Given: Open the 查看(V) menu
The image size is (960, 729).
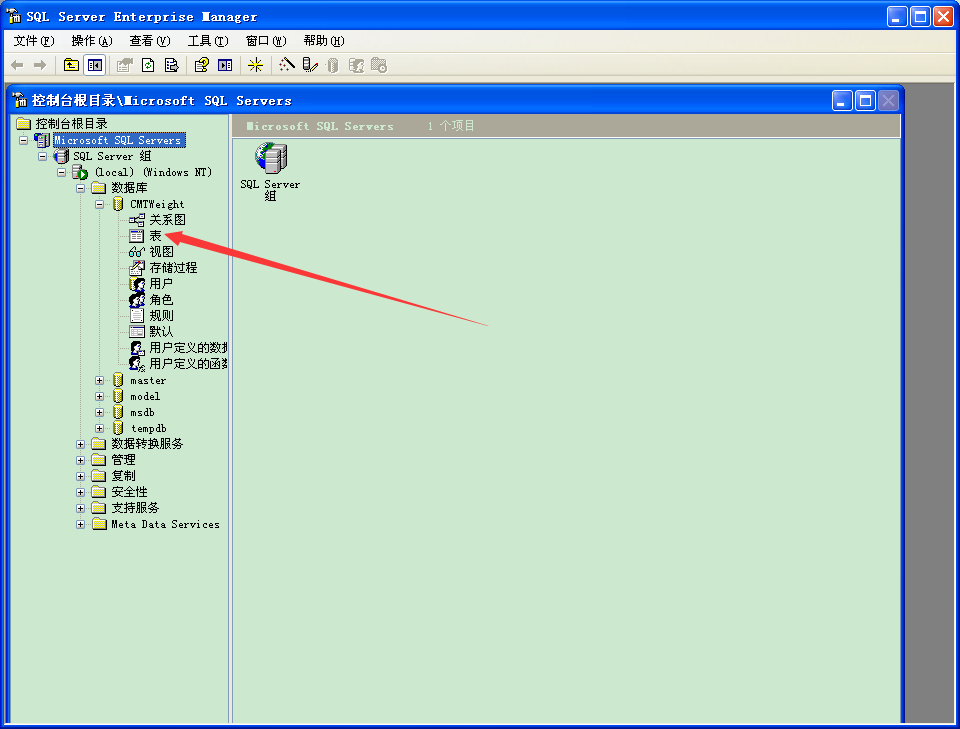Looking at the screenshot, I should click(x=150, y=41).
